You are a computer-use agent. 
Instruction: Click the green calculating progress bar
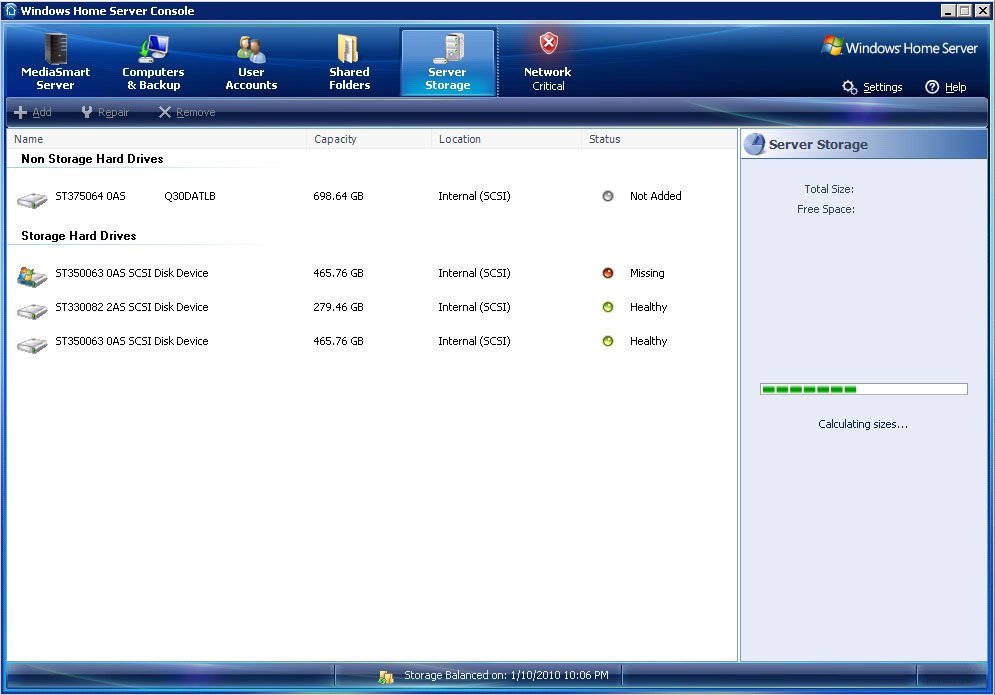864,389
